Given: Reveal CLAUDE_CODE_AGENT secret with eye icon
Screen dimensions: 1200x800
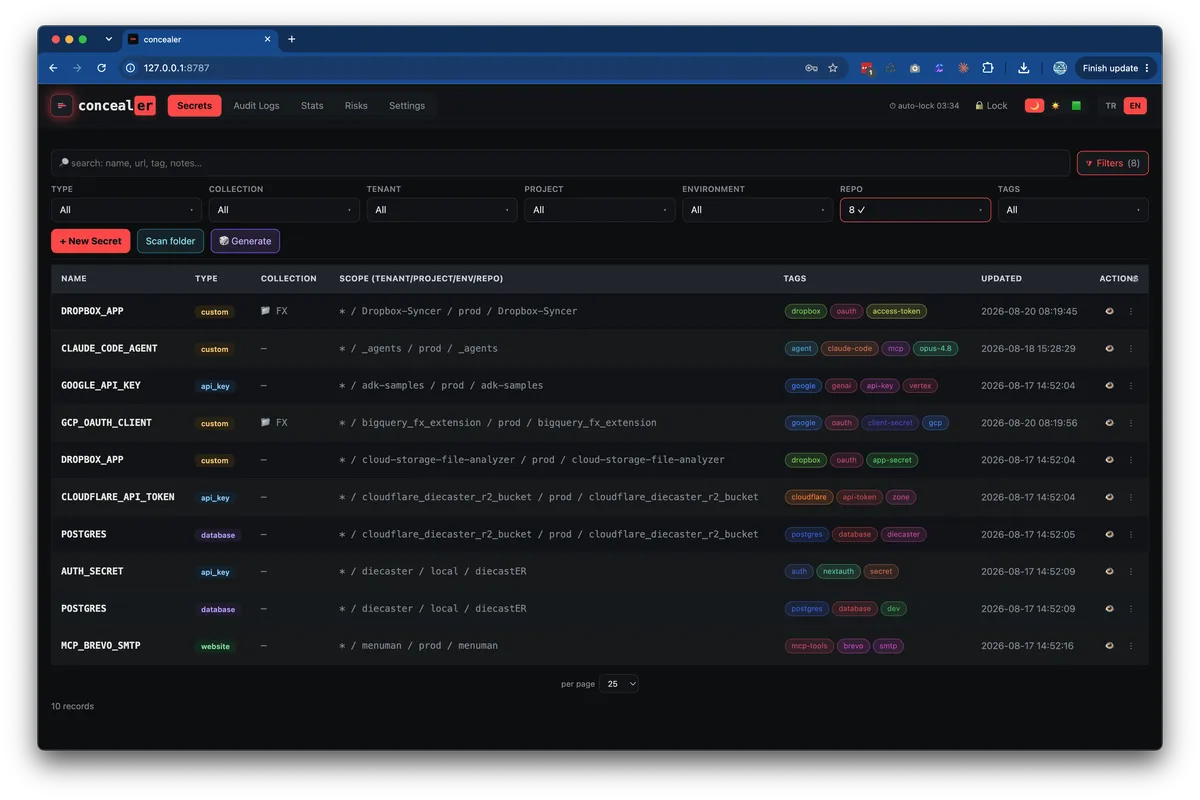Looking at the screenshot, I should 1109,348.
